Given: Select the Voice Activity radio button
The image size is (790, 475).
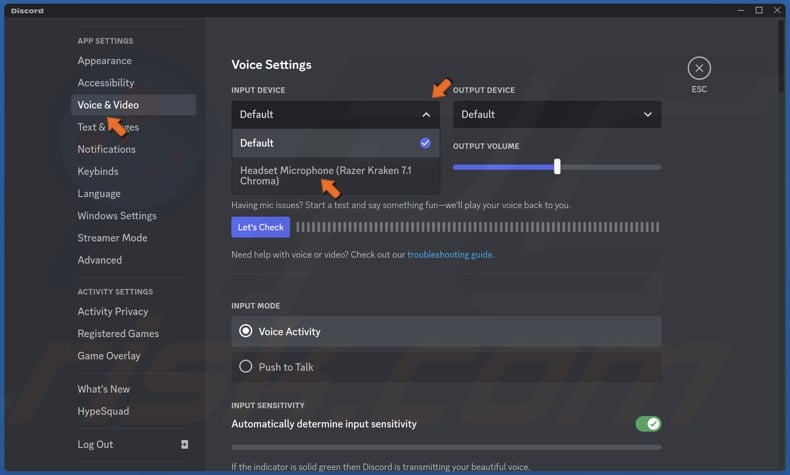Looking at the screenshot, I should click(245, 331).
